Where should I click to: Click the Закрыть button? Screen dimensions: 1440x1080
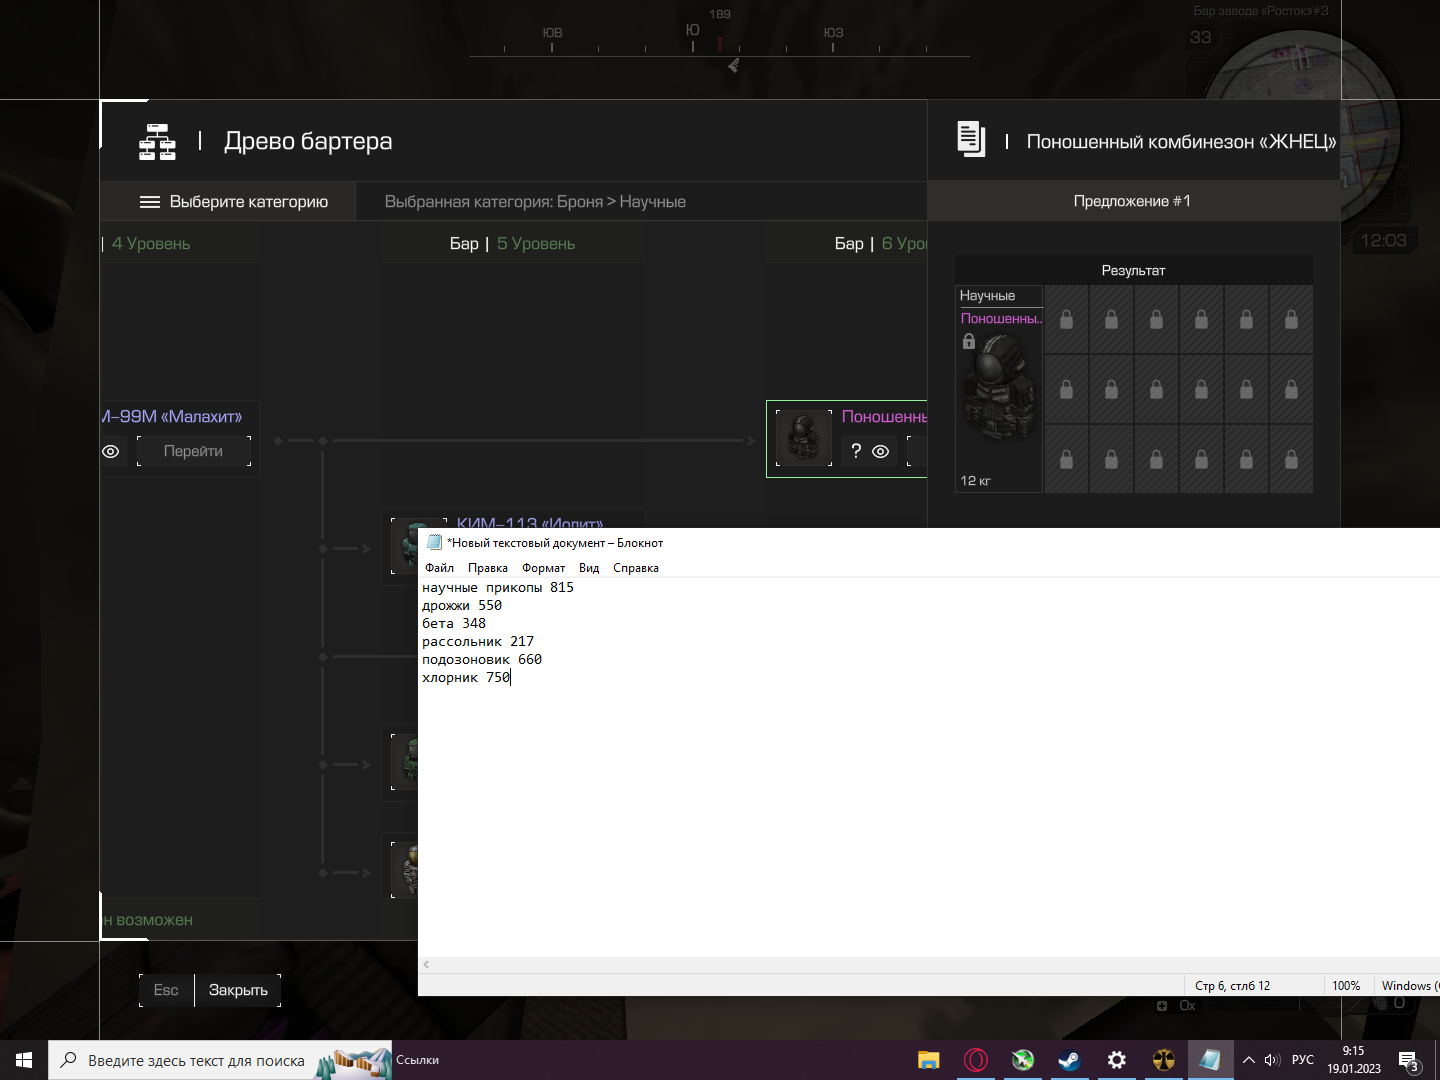pos(238,990)
